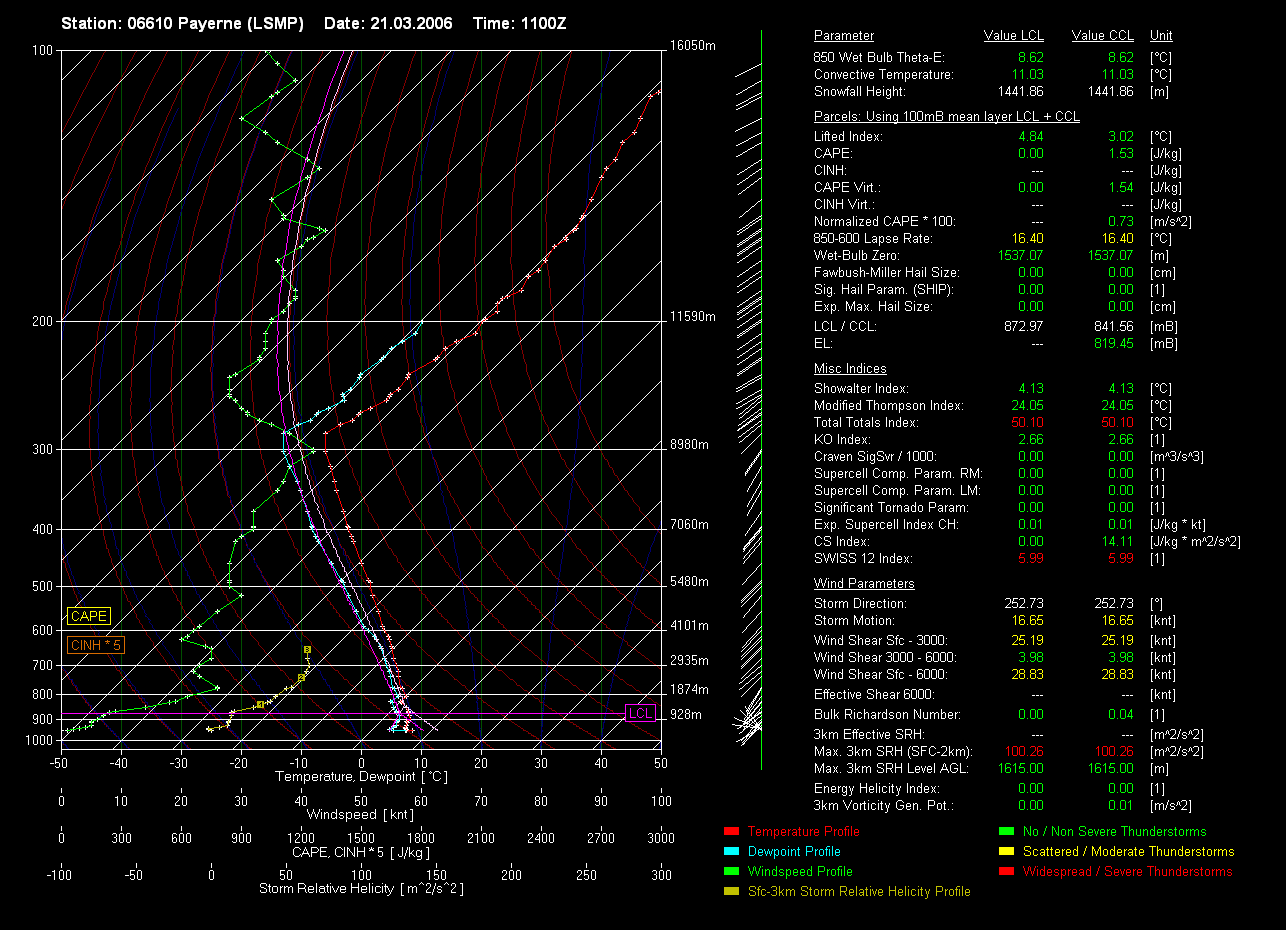Open the Wind Parameters section heading

[864, 584]
